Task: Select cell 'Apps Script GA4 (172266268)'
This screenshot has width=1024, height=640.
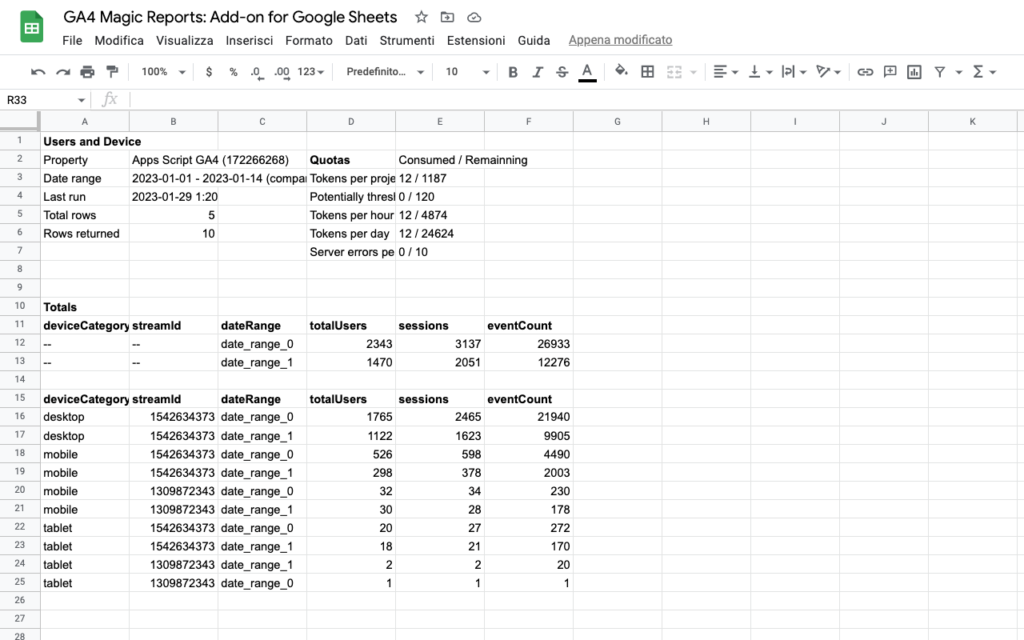Action: (173, 160)
